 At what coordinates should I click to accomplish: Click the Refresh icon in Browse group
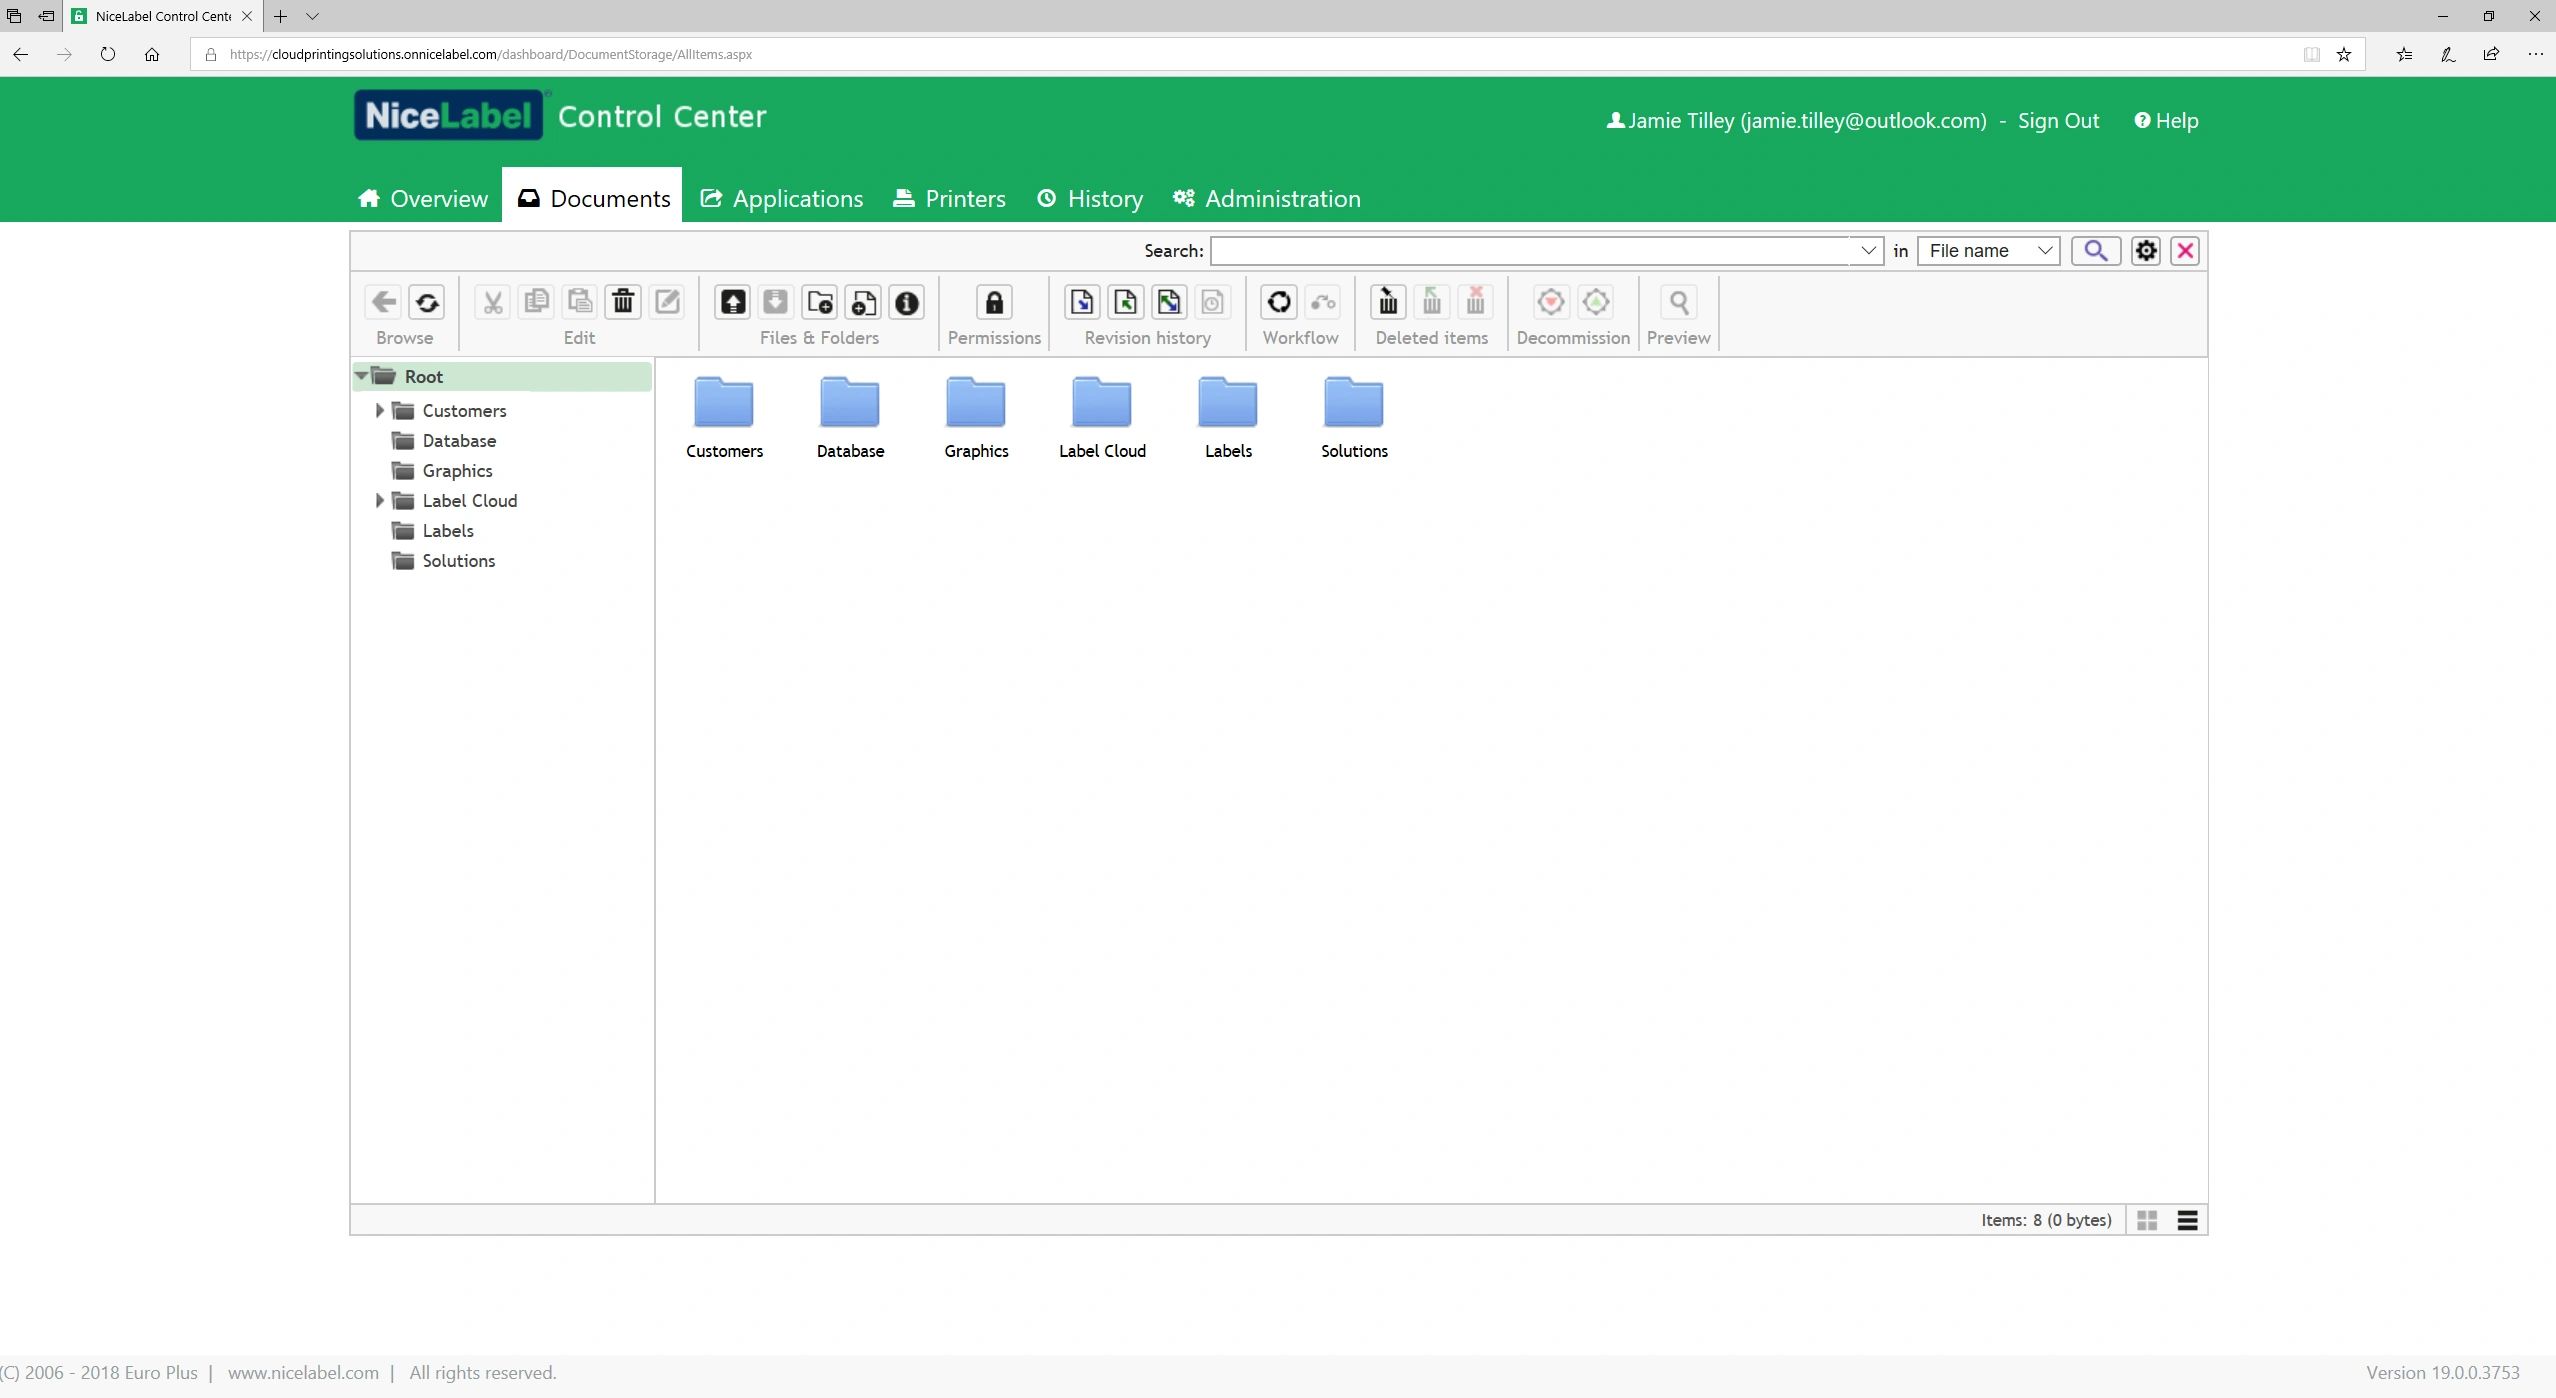point(427,302)
